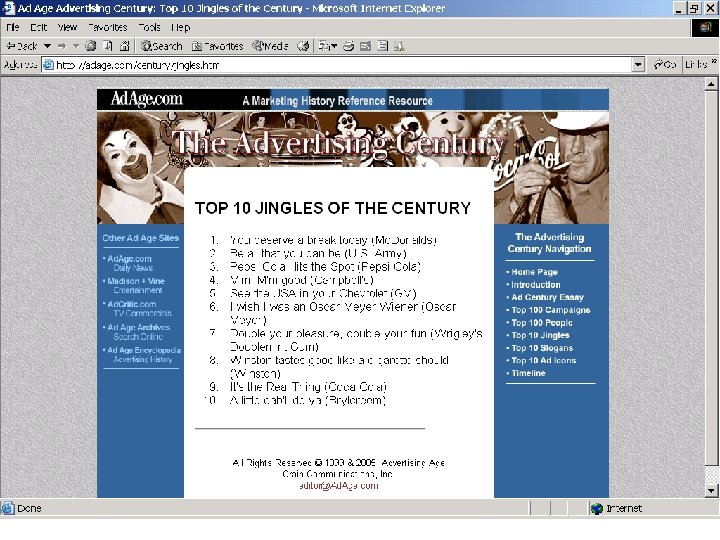Open the Top 10 Ad Icons link

pyautogui.click(x=544, y=360)
